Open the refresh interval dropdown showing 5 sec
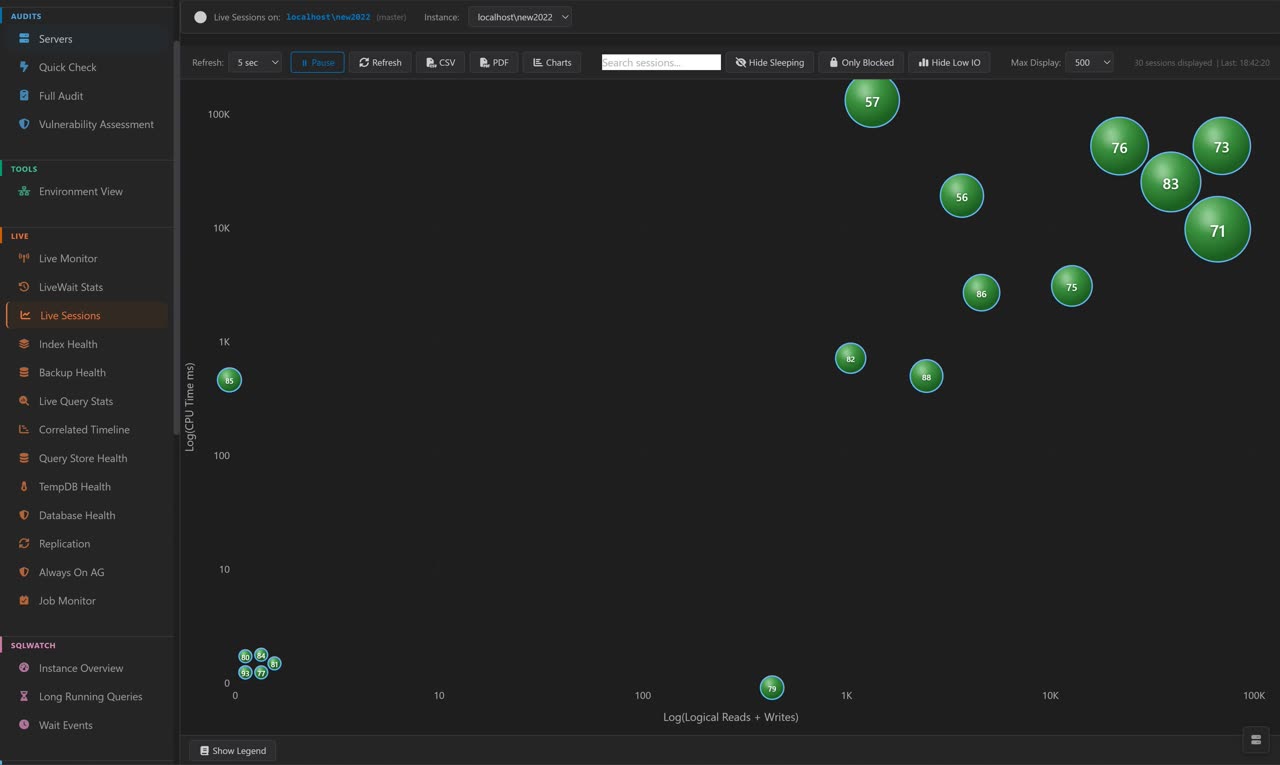Viewport: 1280px width, 765px height. [x=255, y=62]
